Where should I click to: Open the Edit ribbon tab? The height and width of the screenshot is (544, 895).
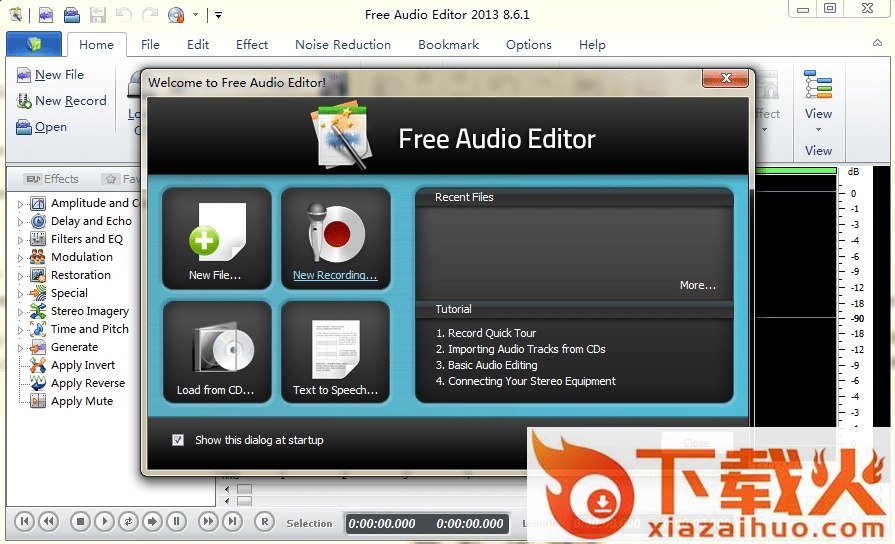[x=197, y=45]
